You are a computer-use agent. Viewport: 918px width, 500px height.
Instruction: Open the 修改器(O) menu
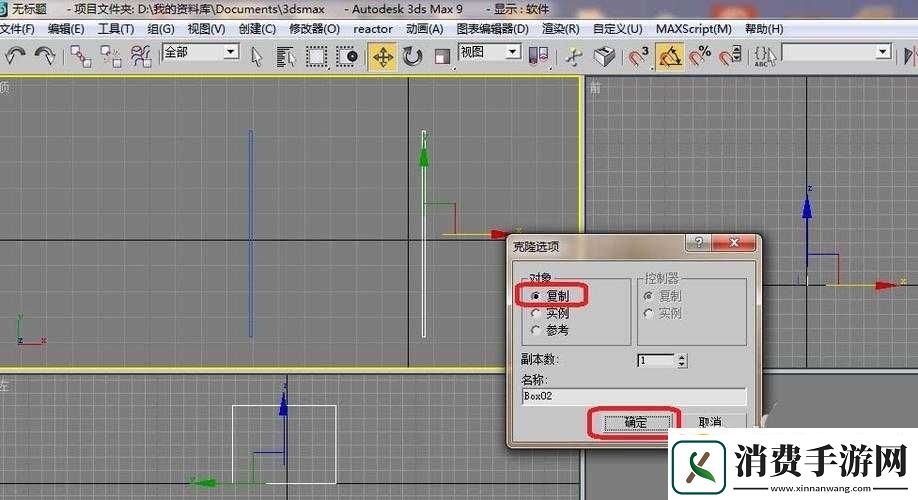click(314, 29)
